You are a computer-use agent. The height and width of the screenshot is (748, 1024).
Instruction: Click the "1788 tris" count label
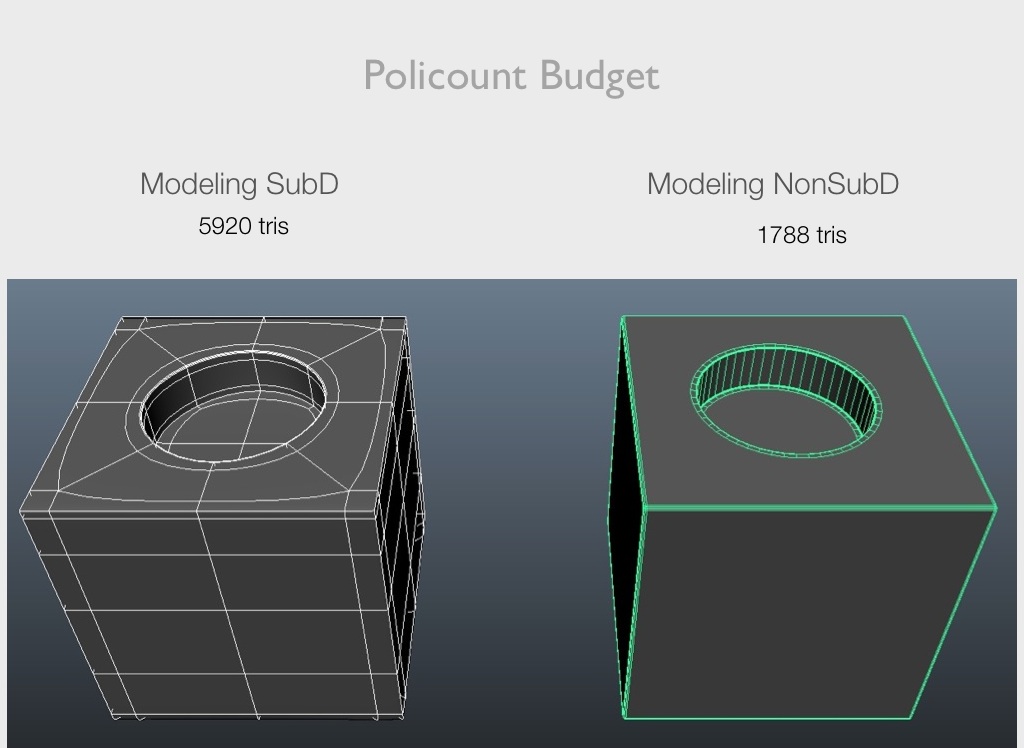801,235
